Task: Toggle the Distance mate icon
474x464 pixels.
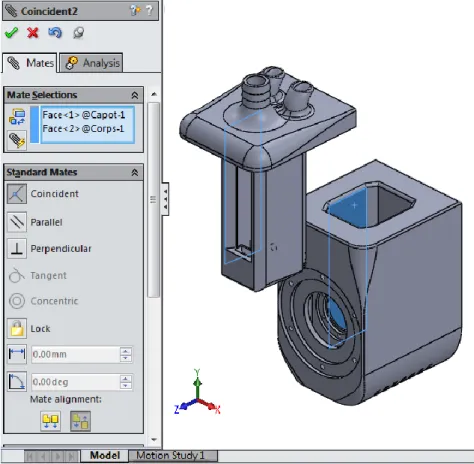Action: point(17,354)
